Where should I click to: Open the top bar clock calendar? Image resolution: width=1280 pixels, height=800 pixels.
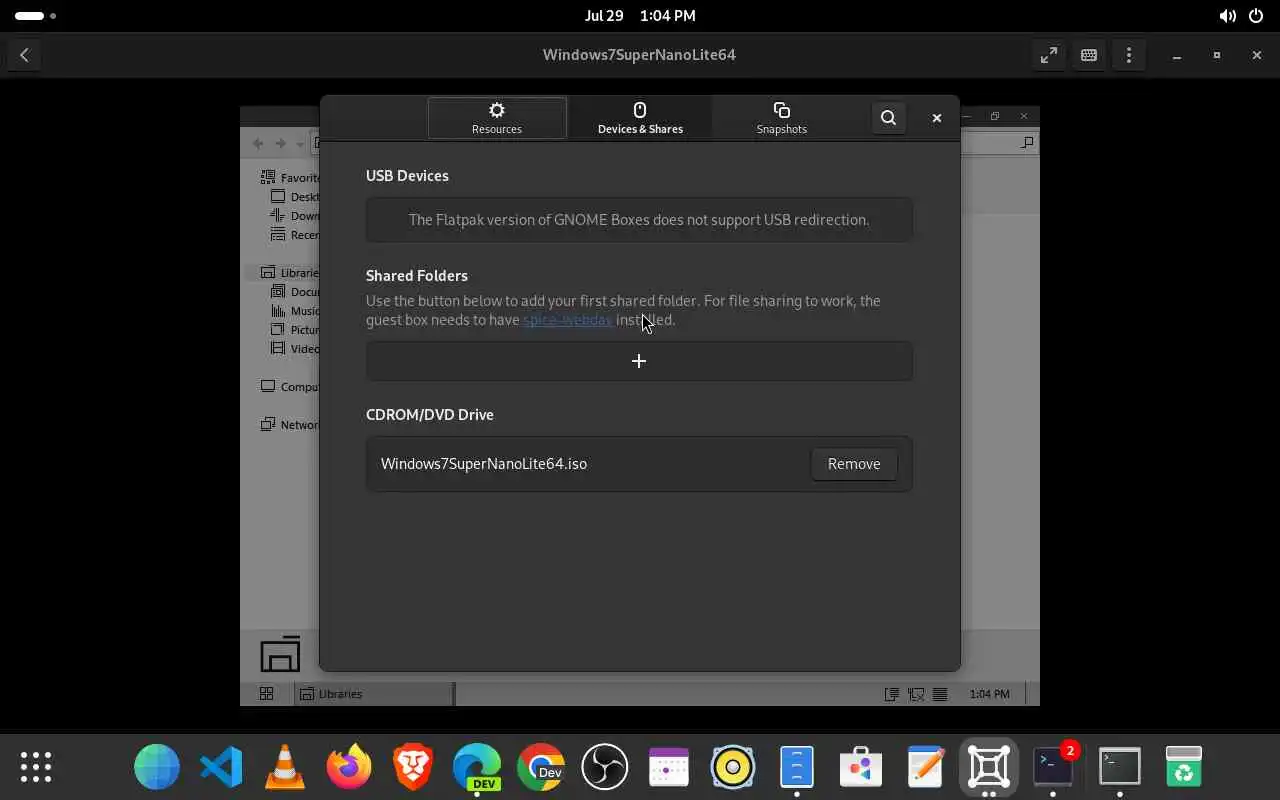(x=640, y=16)
